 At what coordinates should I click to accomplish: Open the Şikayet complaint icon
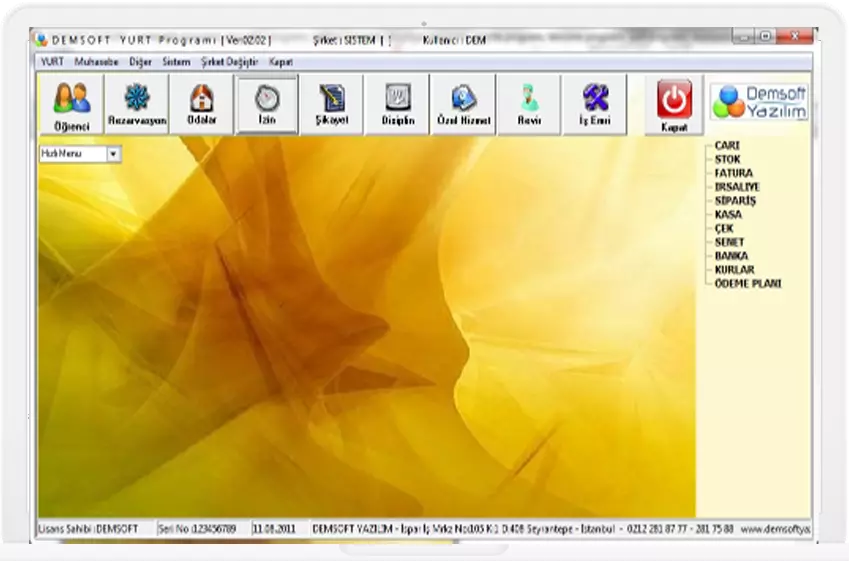(332, 104)
